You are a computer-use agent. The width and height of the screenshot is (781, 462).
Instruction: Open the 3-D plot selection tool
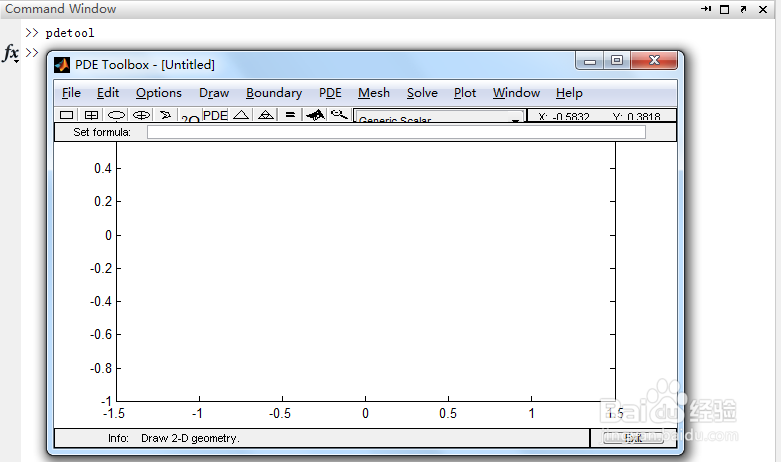(x=315, y=115)
